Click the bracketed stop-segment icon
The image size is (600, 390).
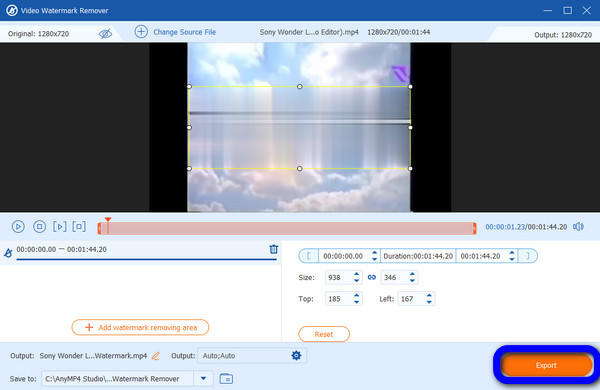pos(79,226)
